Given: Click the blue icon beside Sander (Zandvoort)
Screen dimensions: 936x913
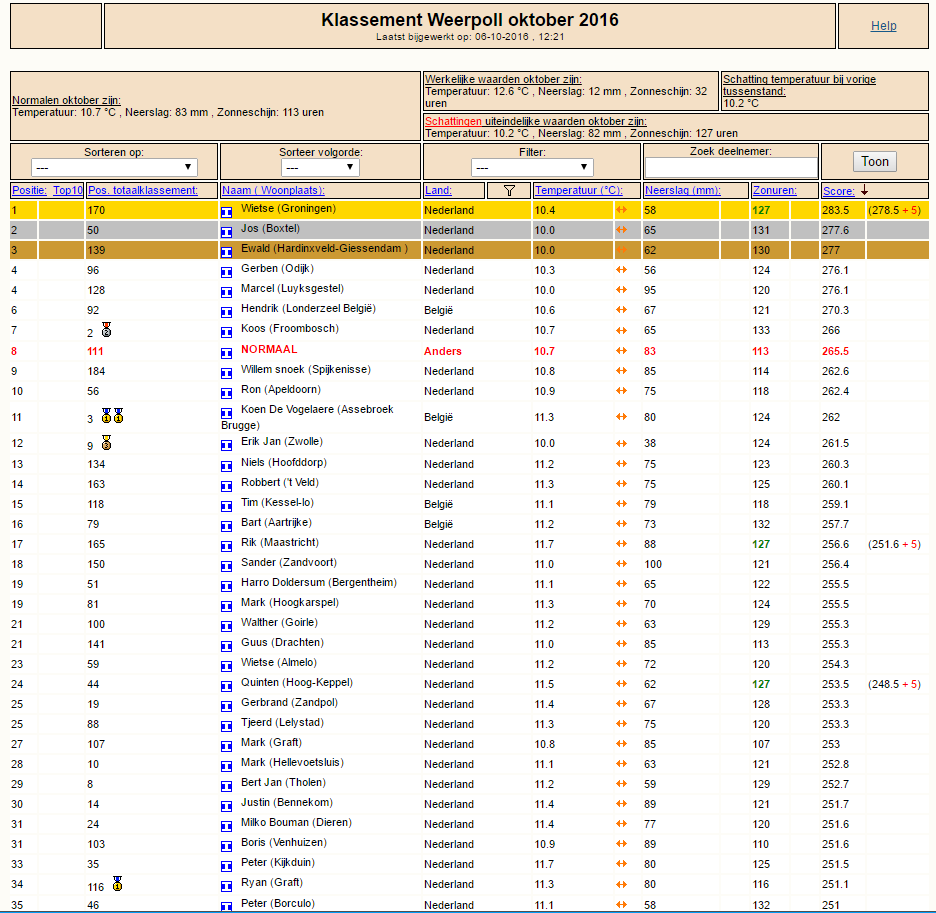Looking at the screenshot, I should 226,565.
